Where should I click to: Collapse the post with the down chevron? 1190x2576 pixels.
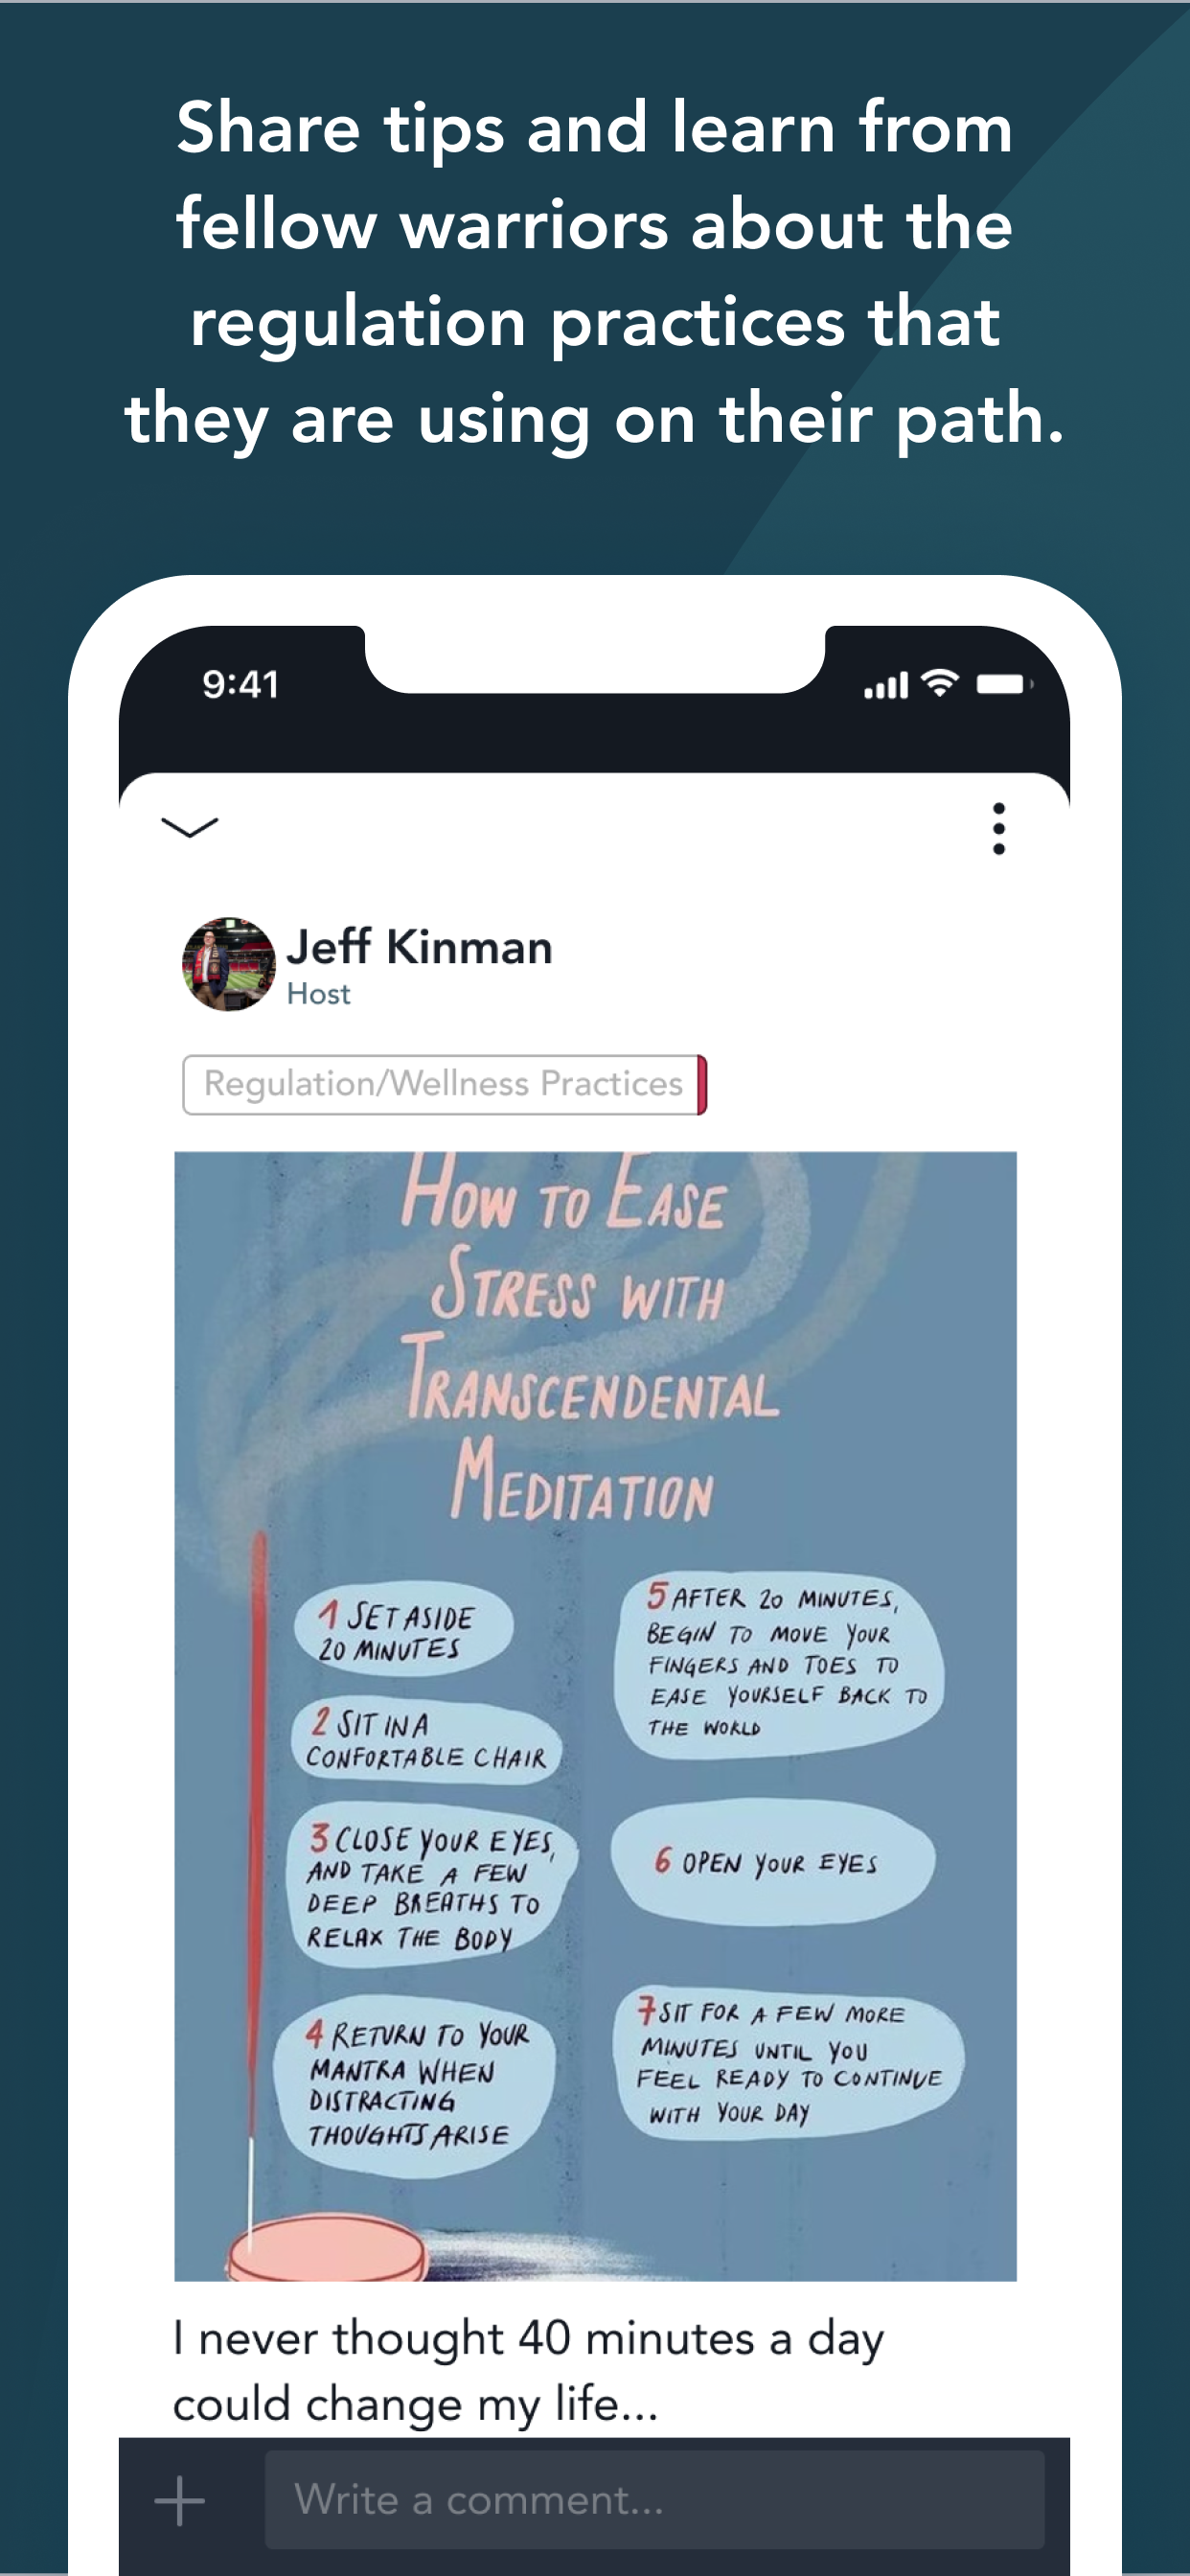coord(189,827)
